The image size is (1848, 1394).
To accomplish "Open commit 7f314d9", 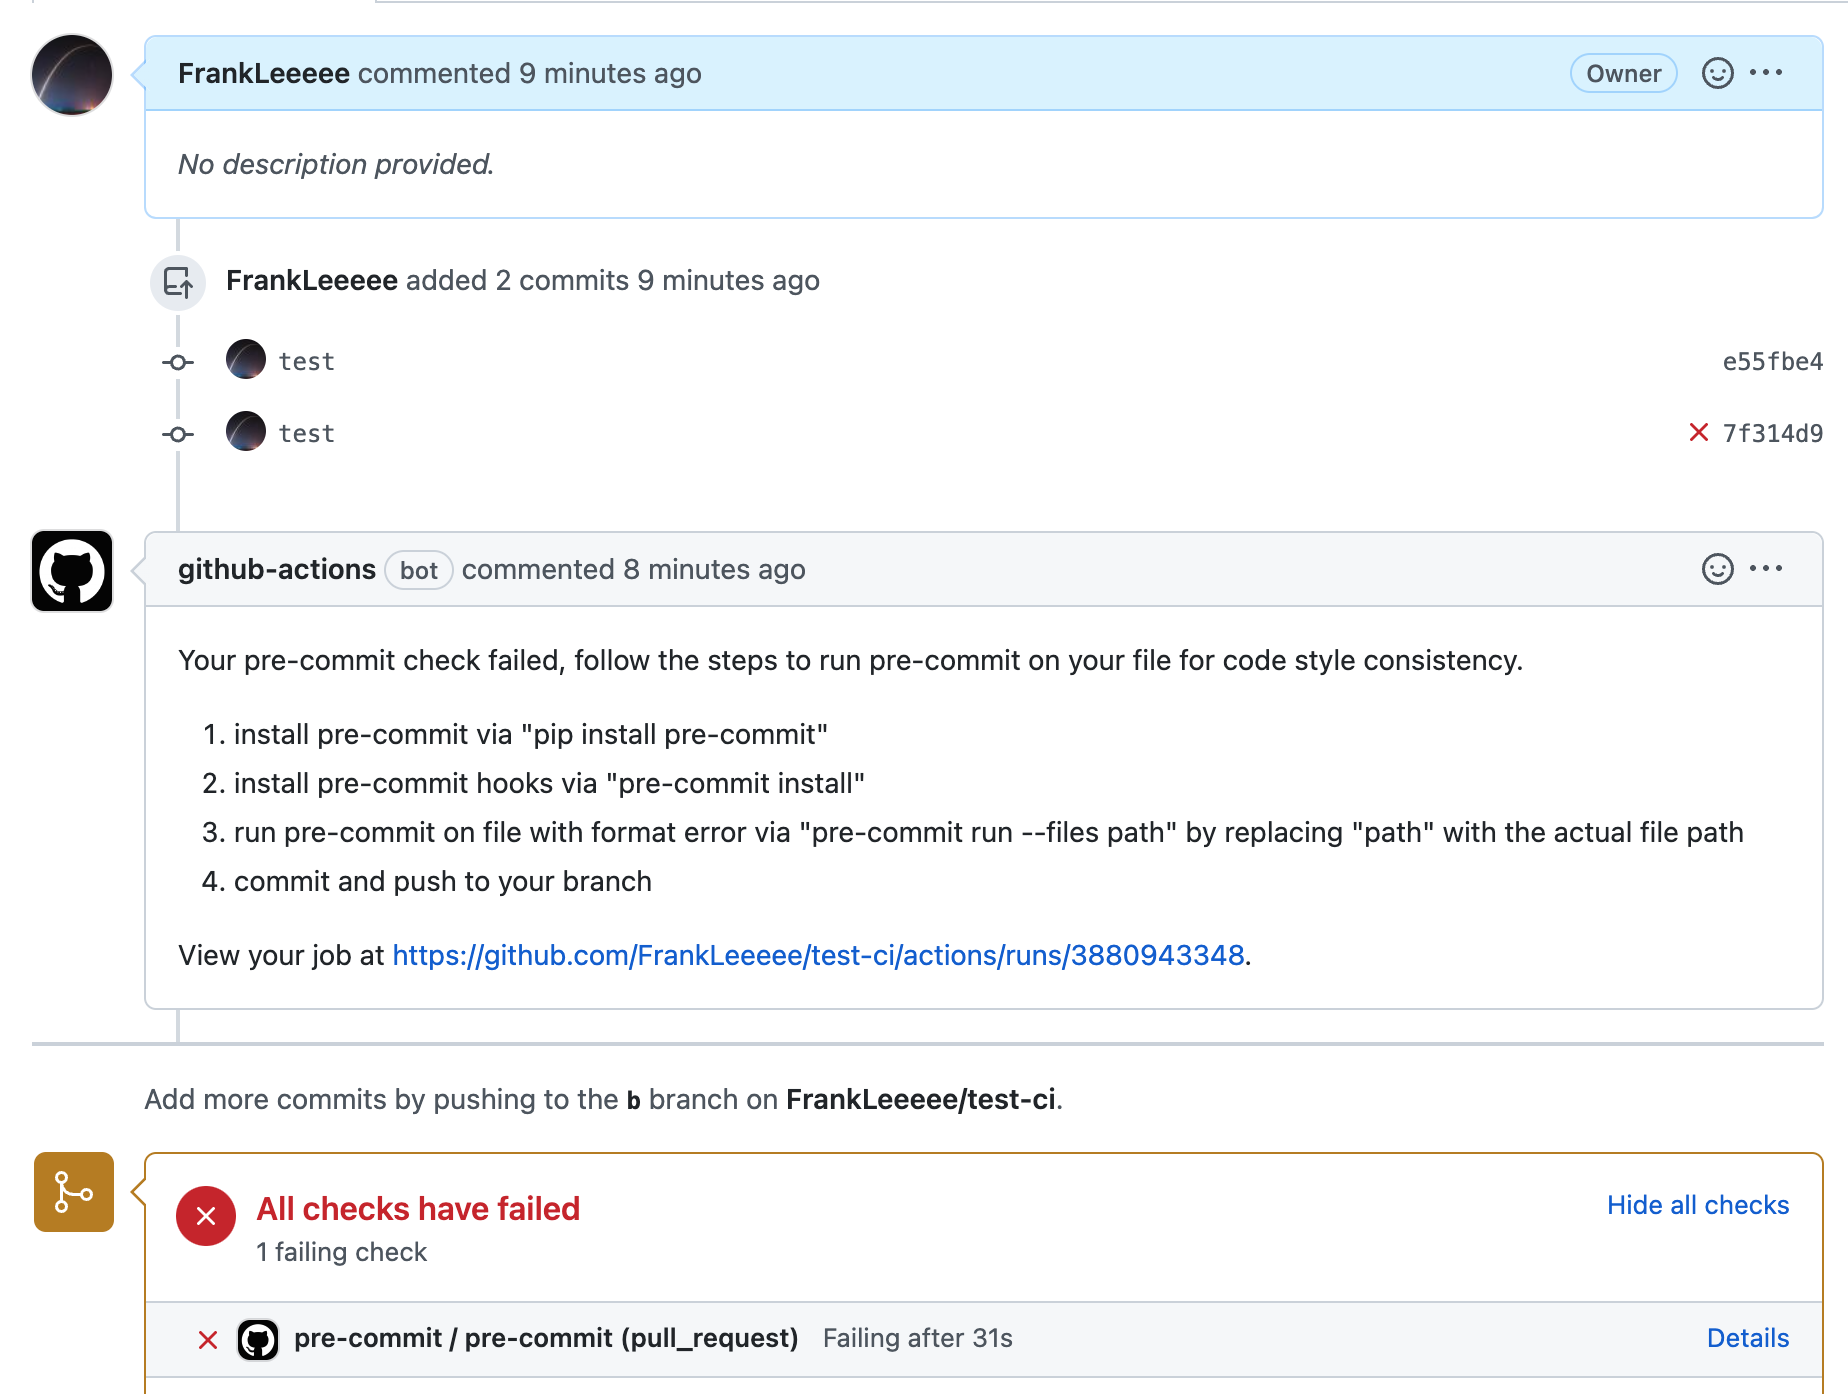I will tap(1772, 433).
